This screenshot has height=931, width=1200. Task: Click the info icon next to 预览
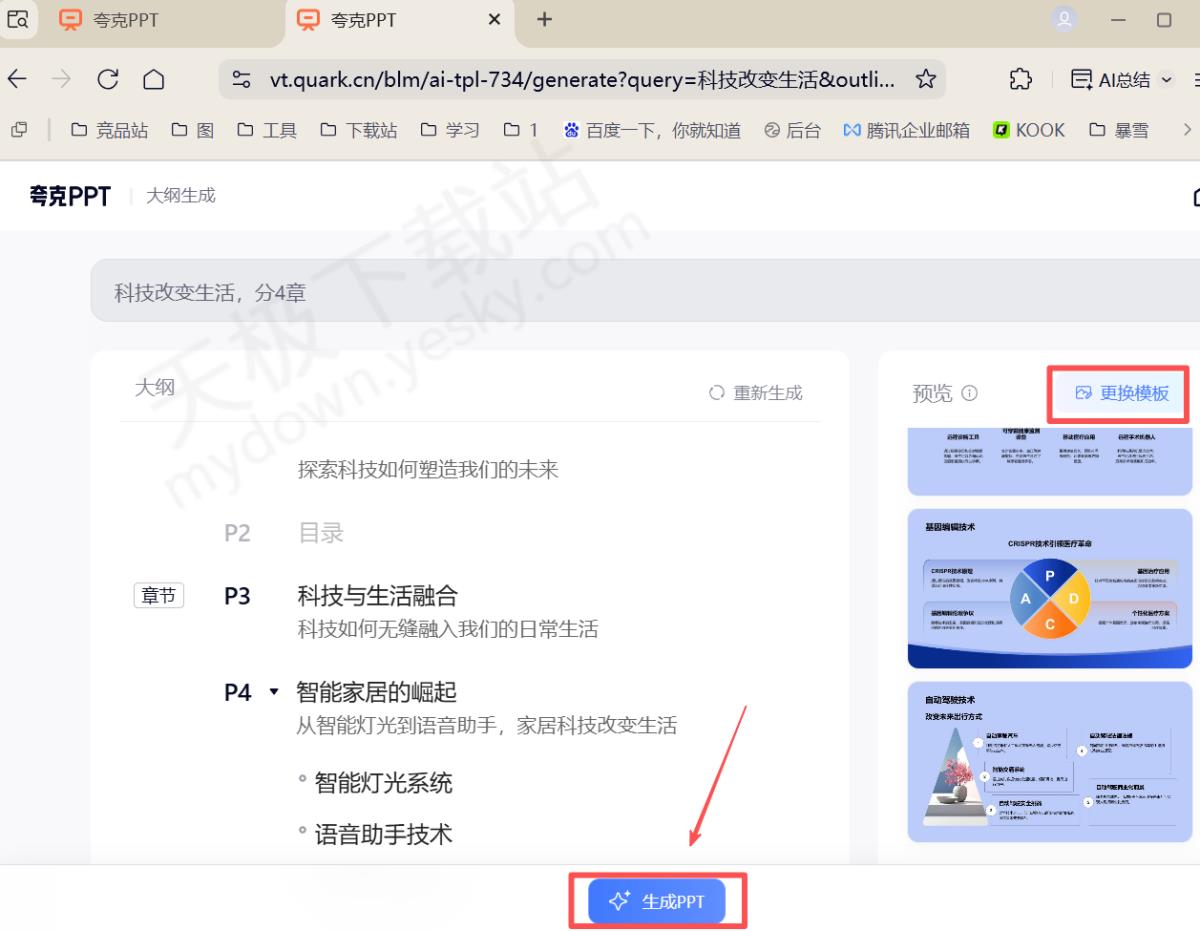point(969,393)
